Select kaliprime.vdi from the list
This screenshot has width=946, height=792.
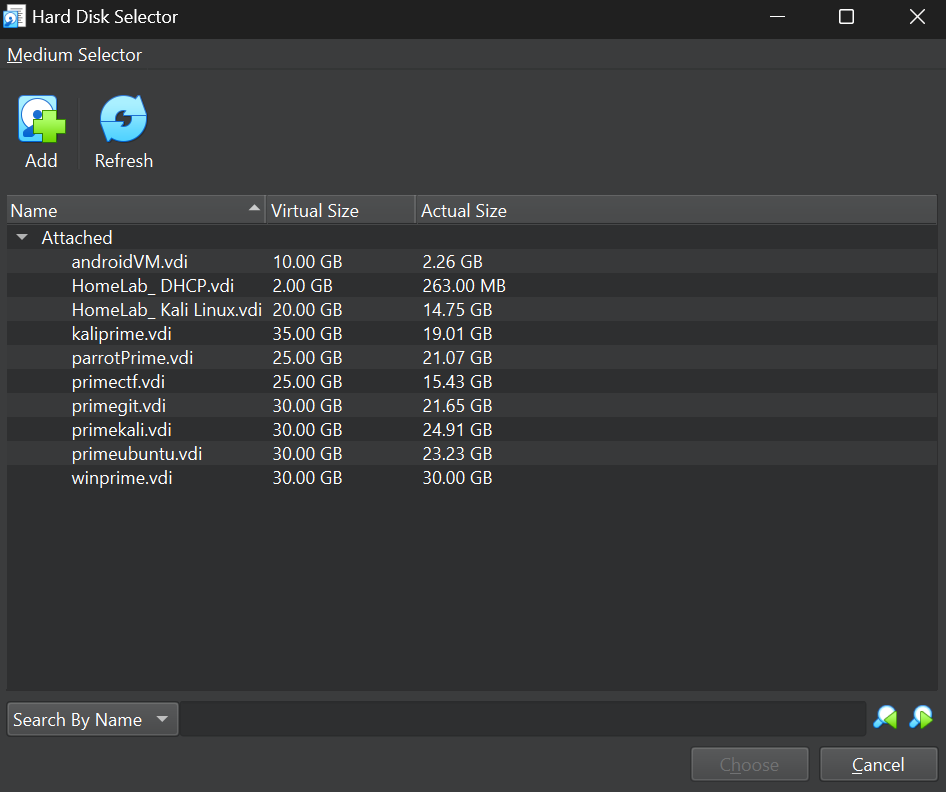(x=122, y=334)
